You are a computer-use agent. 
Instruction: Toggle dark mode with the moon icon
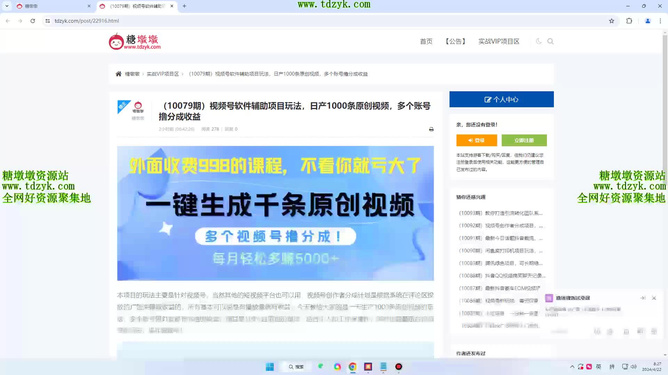pos(538,41)
